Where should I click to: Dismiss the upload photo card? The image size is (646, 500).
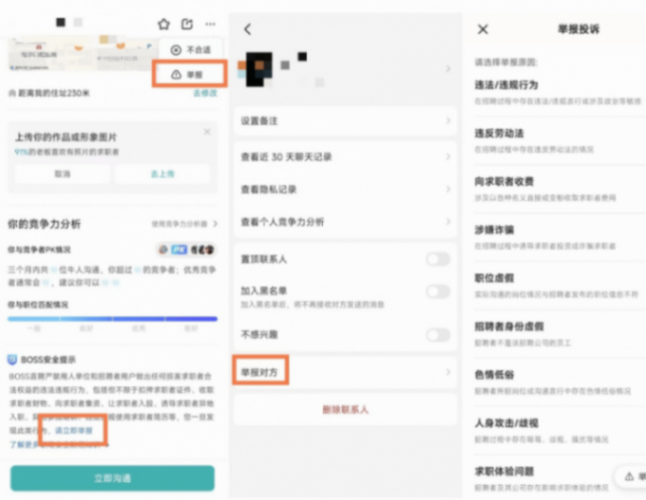(x=207, y=132)
